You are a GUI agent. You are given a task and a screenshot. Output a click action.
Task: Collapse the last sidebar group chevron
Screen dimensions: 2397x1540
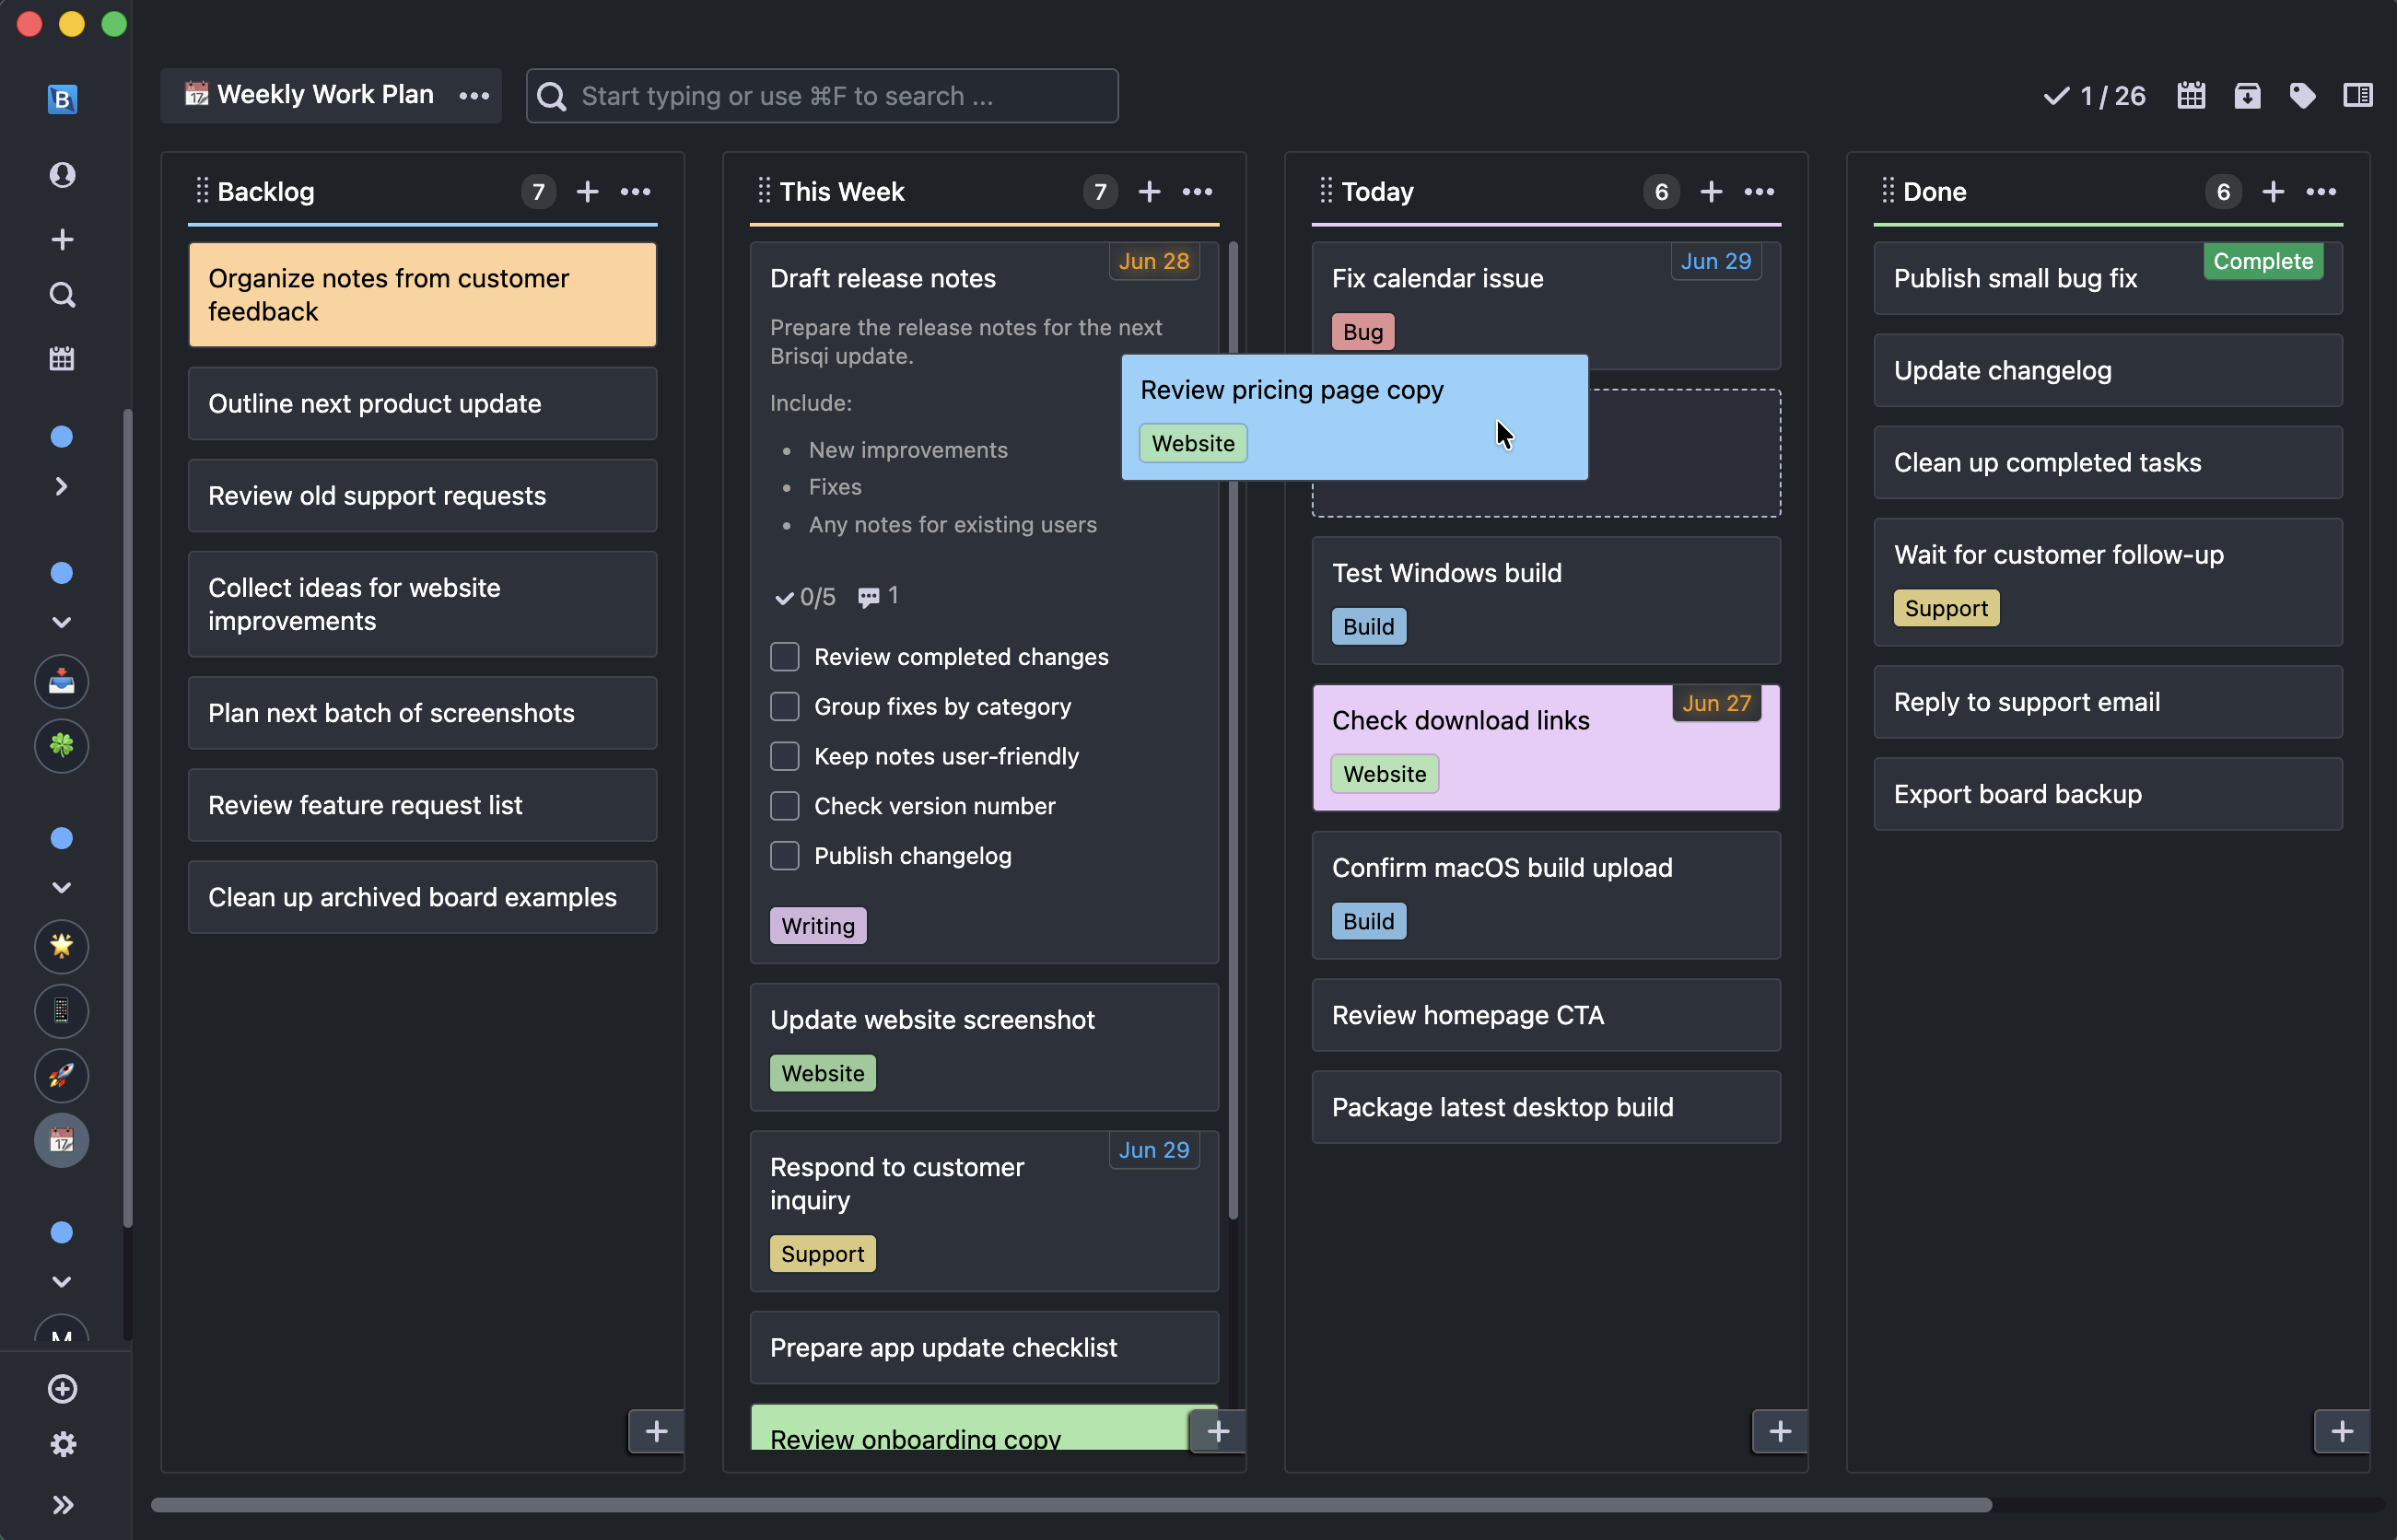(x=62, y=1282)
